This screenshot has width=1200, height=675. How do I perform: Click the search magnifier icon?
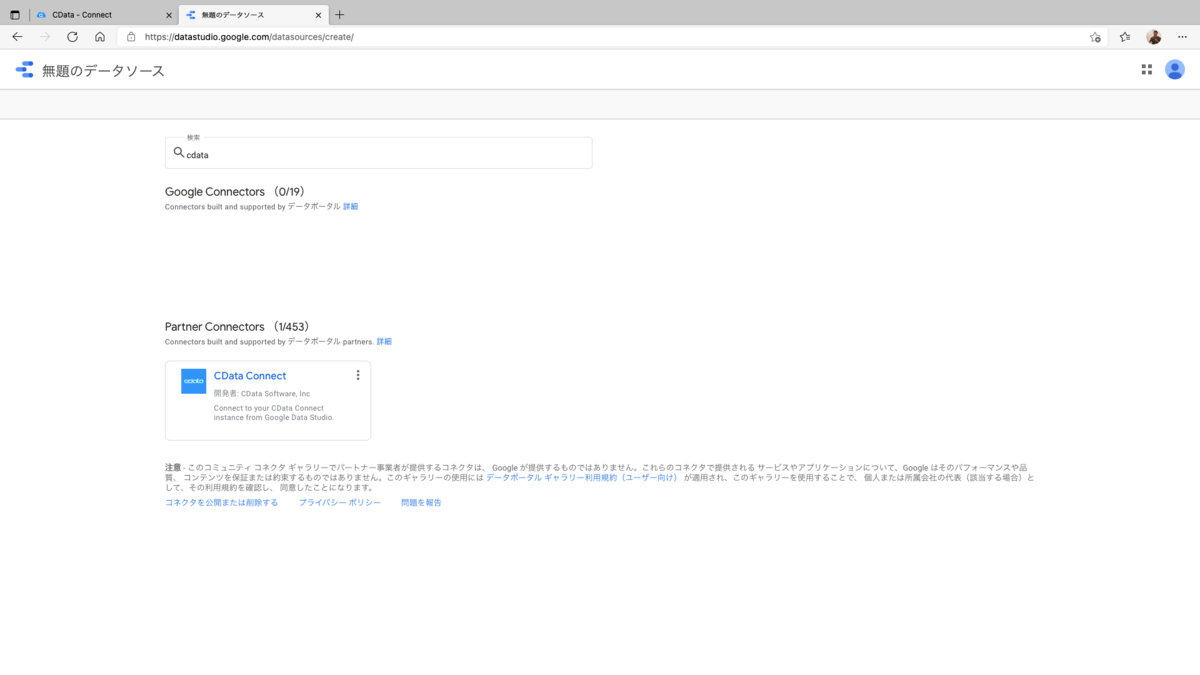[179, 153]
